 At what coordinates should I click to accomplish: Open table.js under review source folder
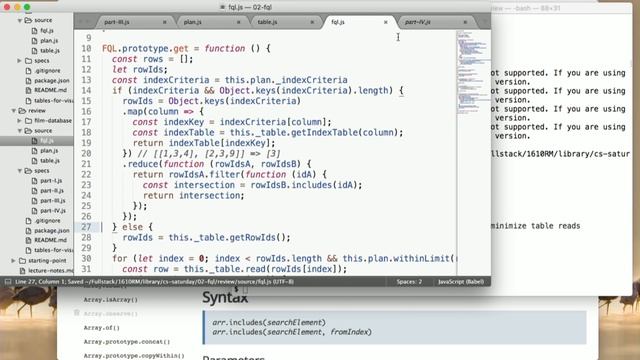coord(50,160)
